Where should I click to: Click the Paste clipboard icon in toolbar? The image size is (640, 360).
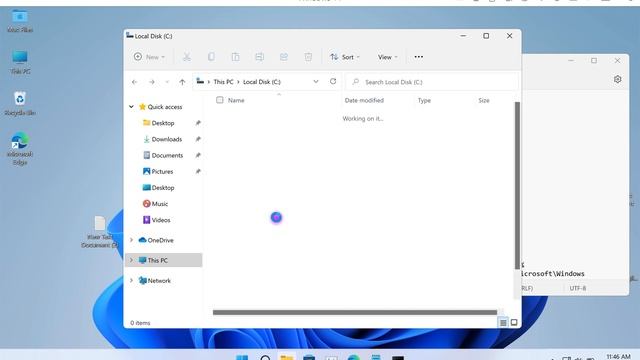pos(236,57)
